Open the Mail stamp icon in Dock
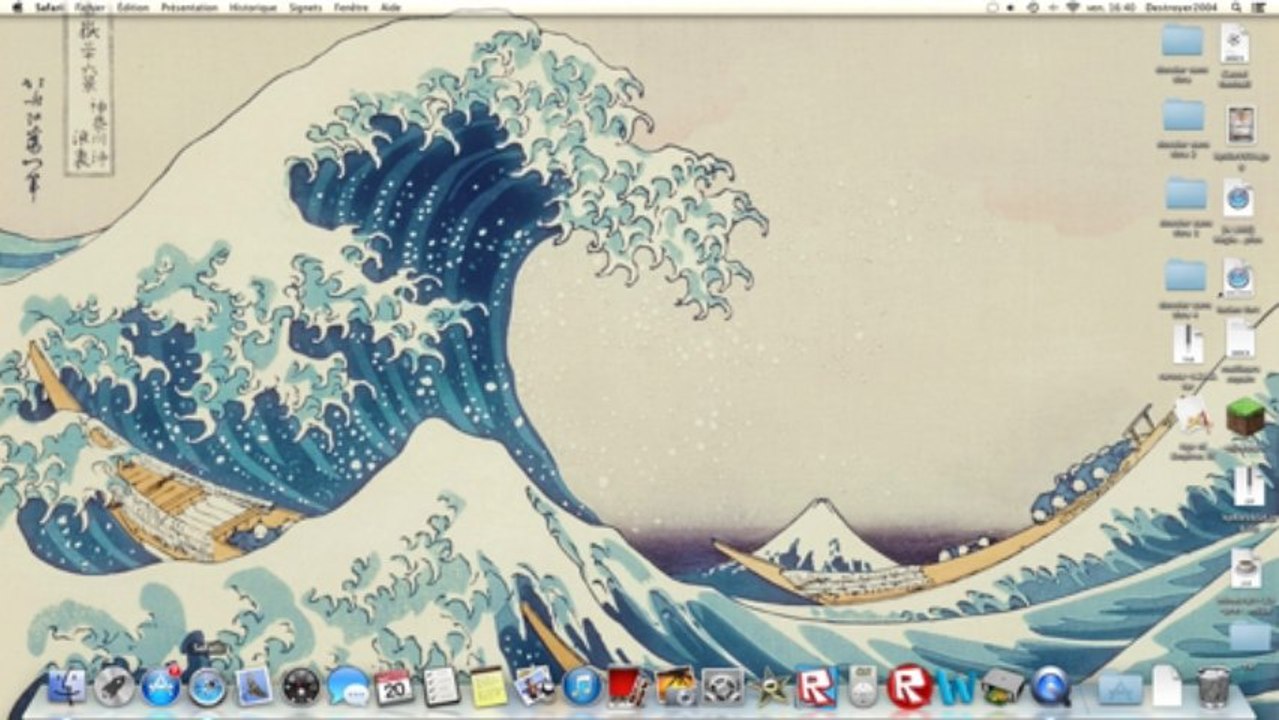 click(x=254, y=686)
